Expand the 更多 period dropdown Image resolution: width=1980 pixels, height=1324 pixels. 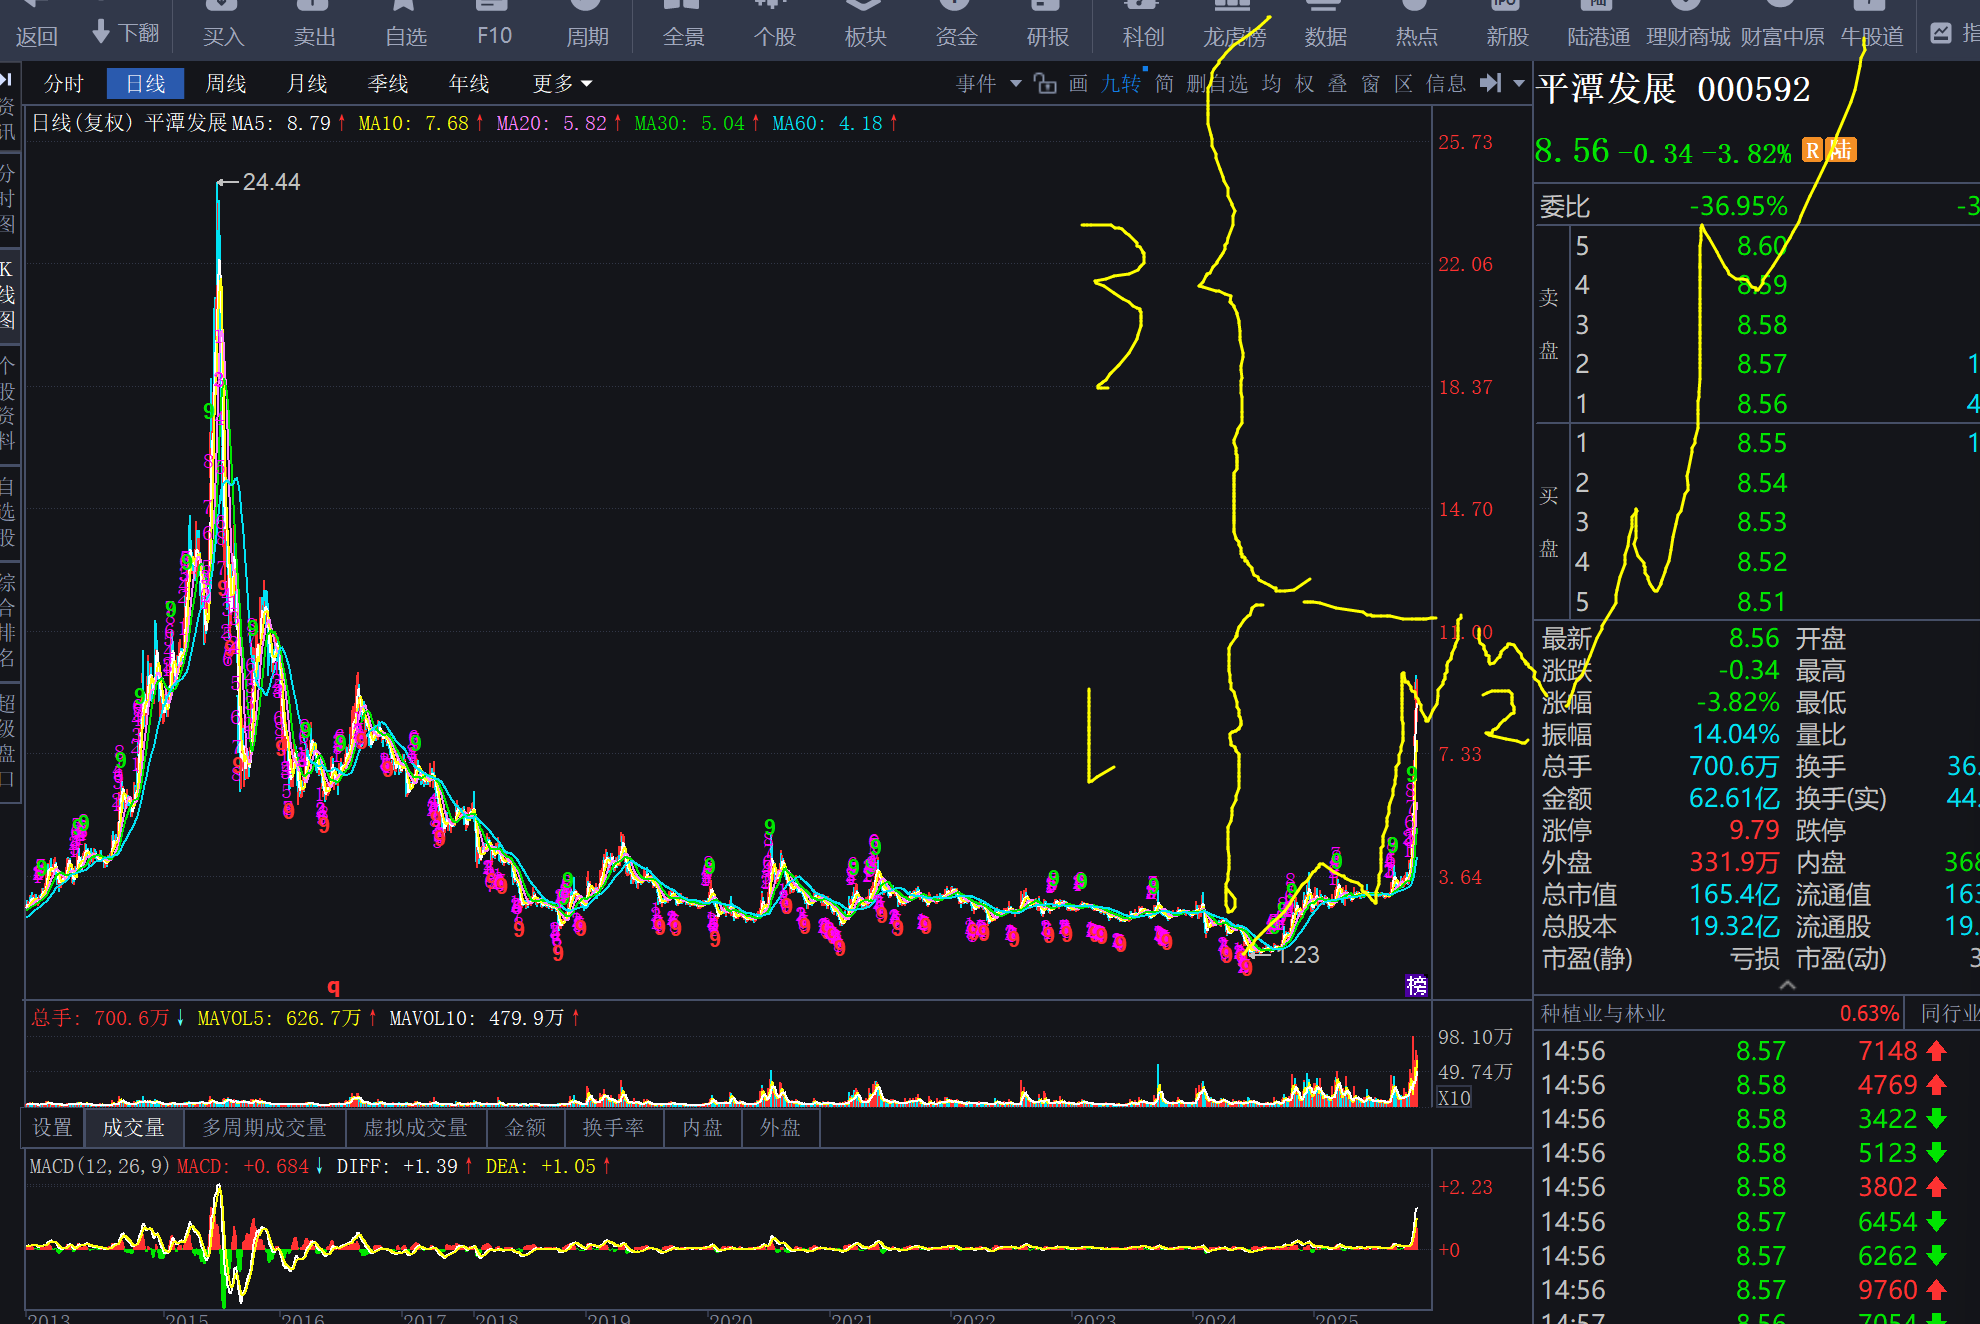[x=562, y=84]
